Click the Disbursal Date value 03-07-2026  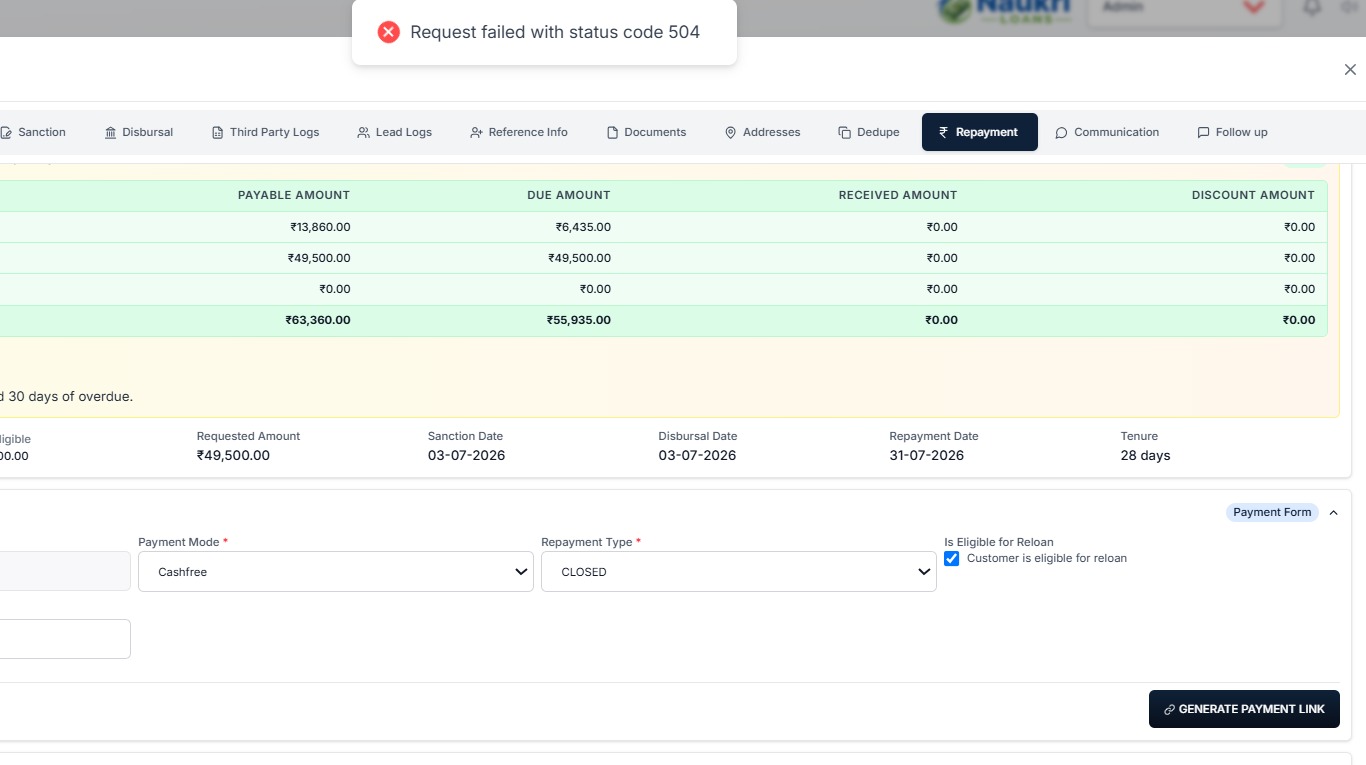pos(697,455)
